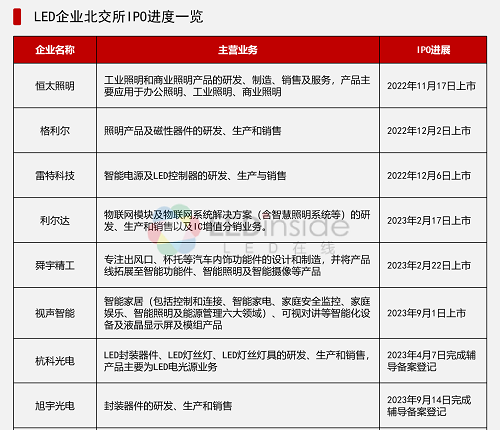Image resolution: width=500 pixels, height=430 pixels.
Task: Click 利尔达's business description about 物联网模块
Action: [x=237, y=220]
